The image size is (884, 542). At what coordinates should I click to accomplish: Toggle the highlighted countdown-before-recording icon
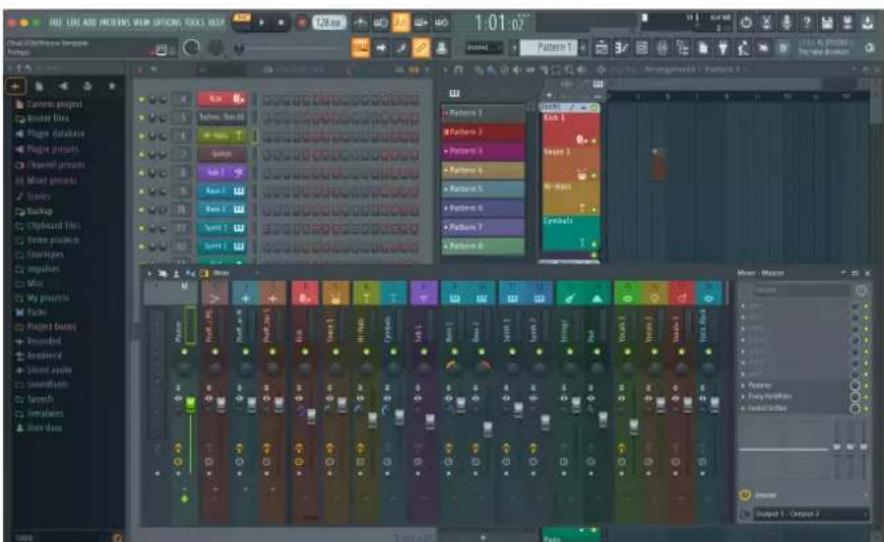tap(401, 23)
